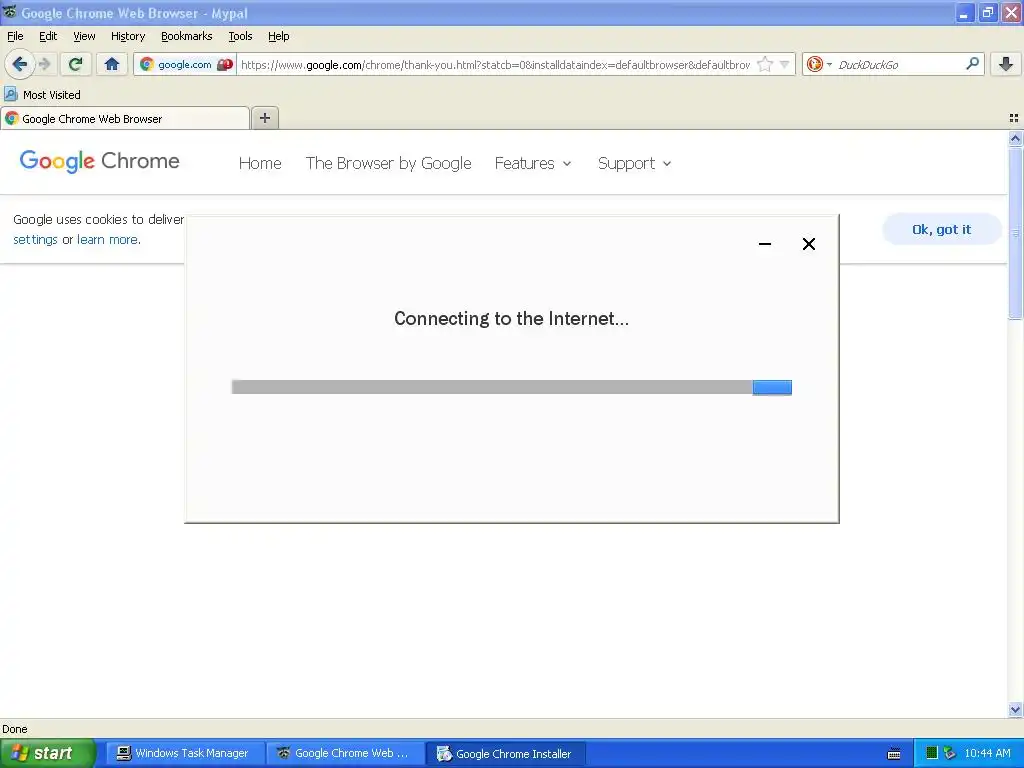Open the DuckDuckGo search engine selector

click(819, 64)
